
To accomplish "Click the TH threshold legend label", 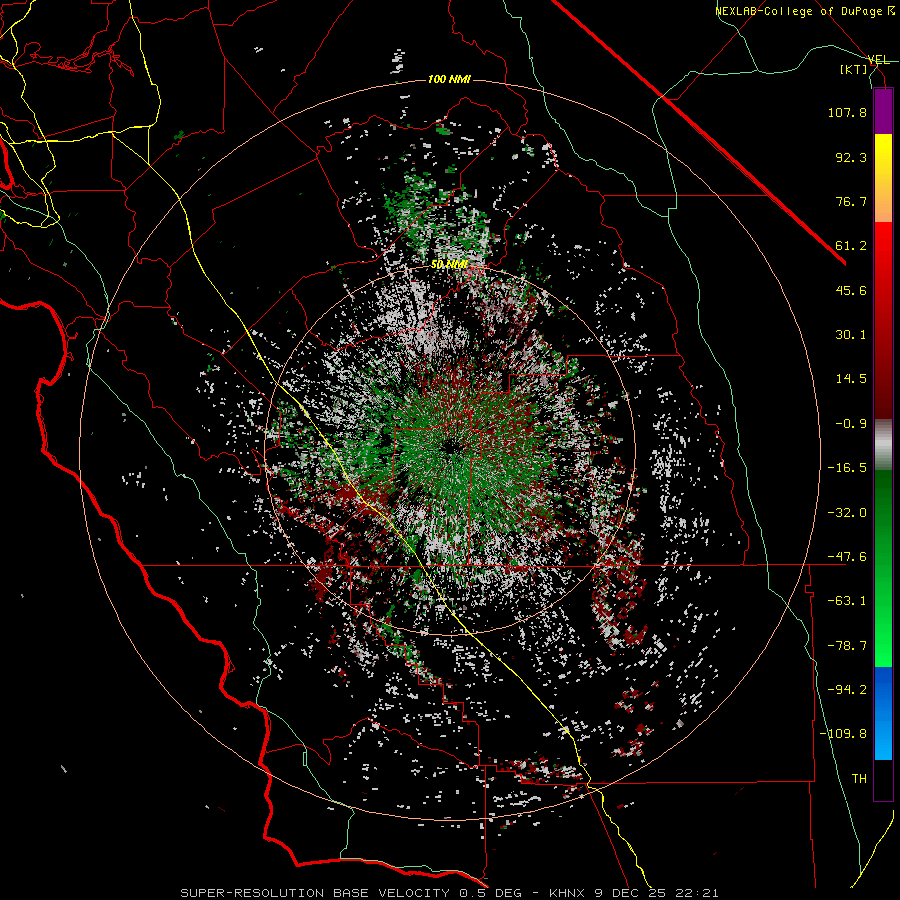I will [x=859, y=779].
